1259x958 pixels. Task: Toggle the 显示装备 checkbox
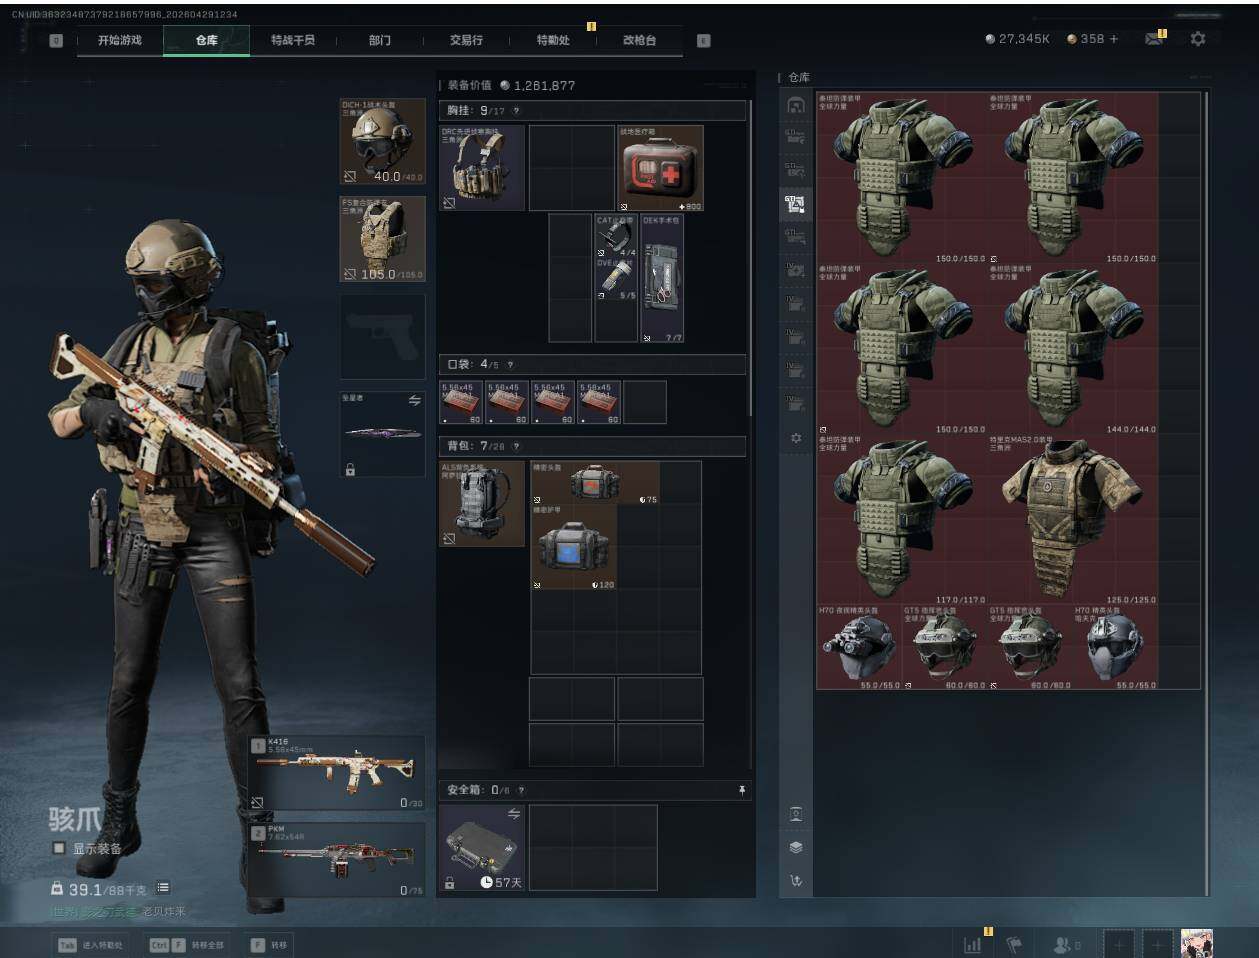[x=58, y=848]
